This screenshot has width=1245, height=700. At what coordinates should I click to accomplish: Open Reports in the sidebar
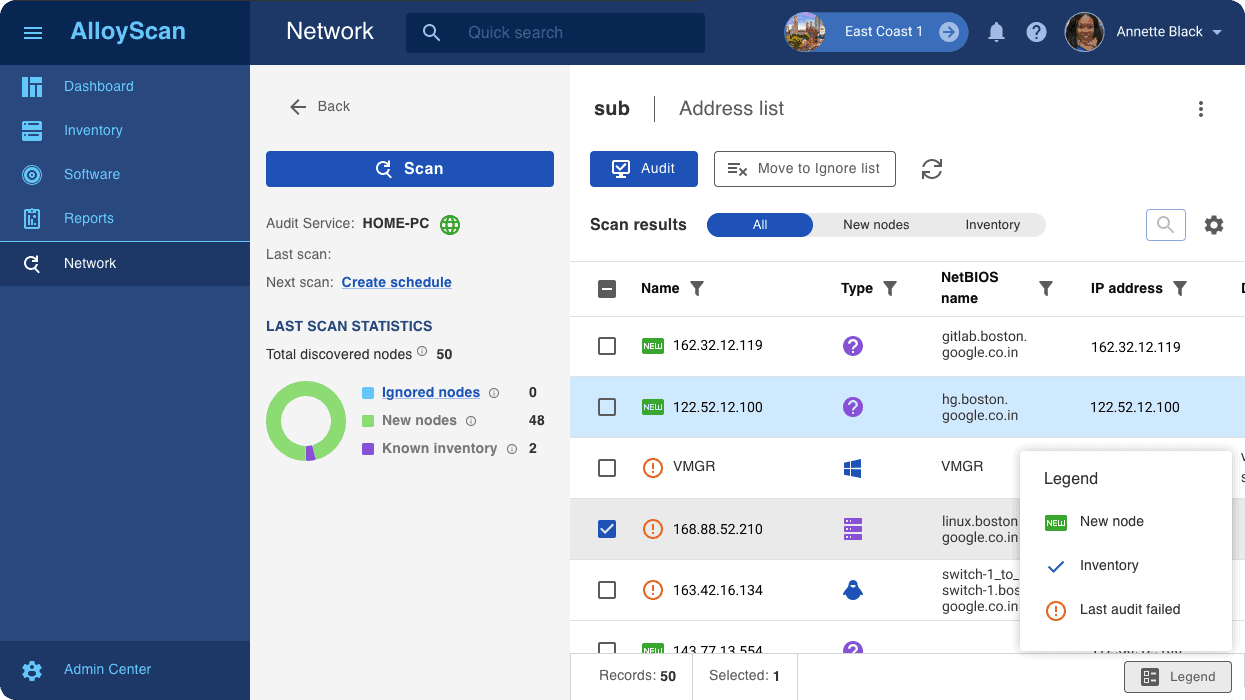pos(88,218)
